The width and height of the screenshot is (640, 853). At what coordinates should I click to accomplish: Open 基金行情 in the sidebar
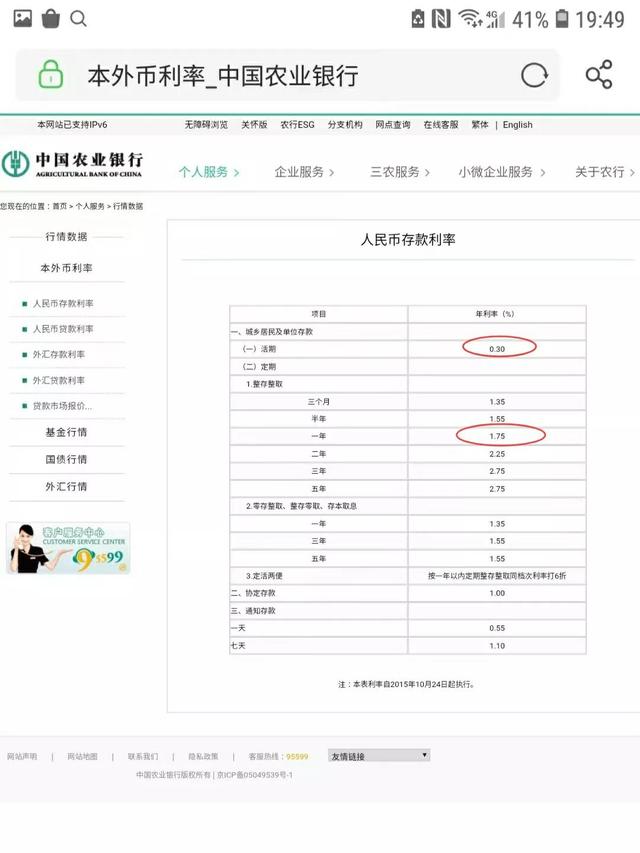pyautogui.click(x=66, y=432)
